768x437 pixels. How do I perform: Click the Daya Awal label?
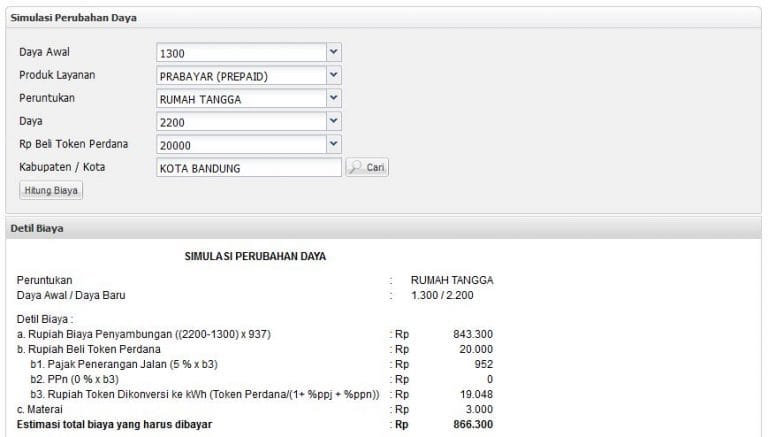(44, 52)
